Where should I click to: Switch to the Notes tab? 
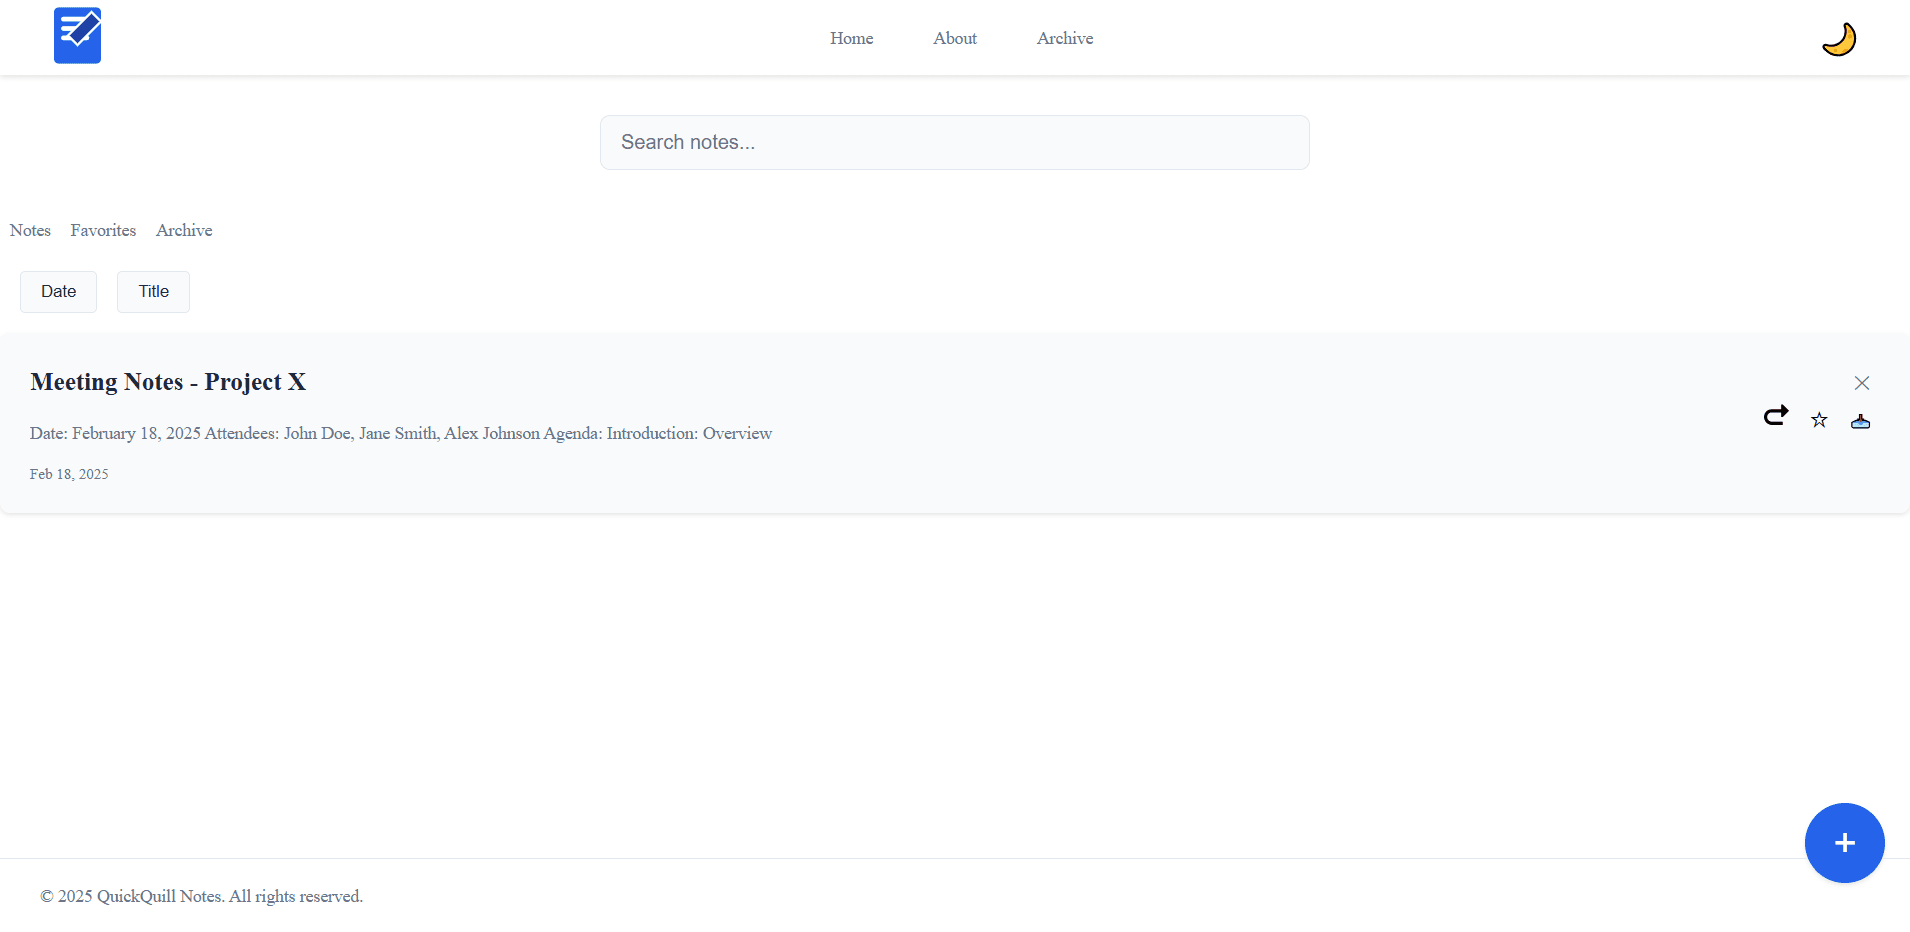(x=30, y=230)
